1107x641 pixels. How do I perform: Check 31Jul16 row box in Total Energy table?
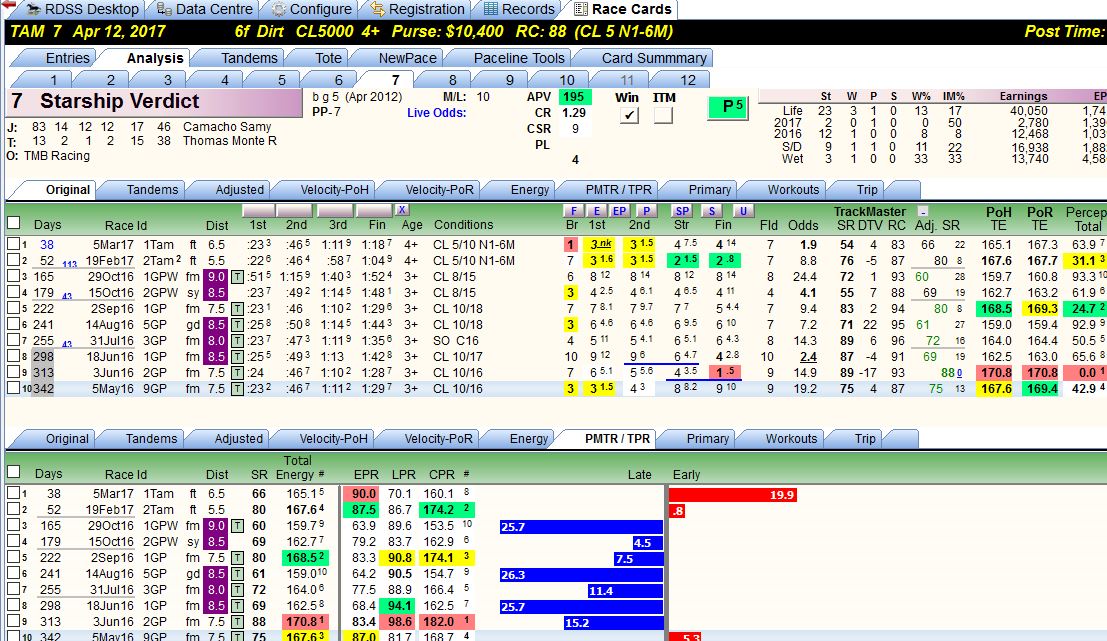pyautogui.click(x=13, y=589)
